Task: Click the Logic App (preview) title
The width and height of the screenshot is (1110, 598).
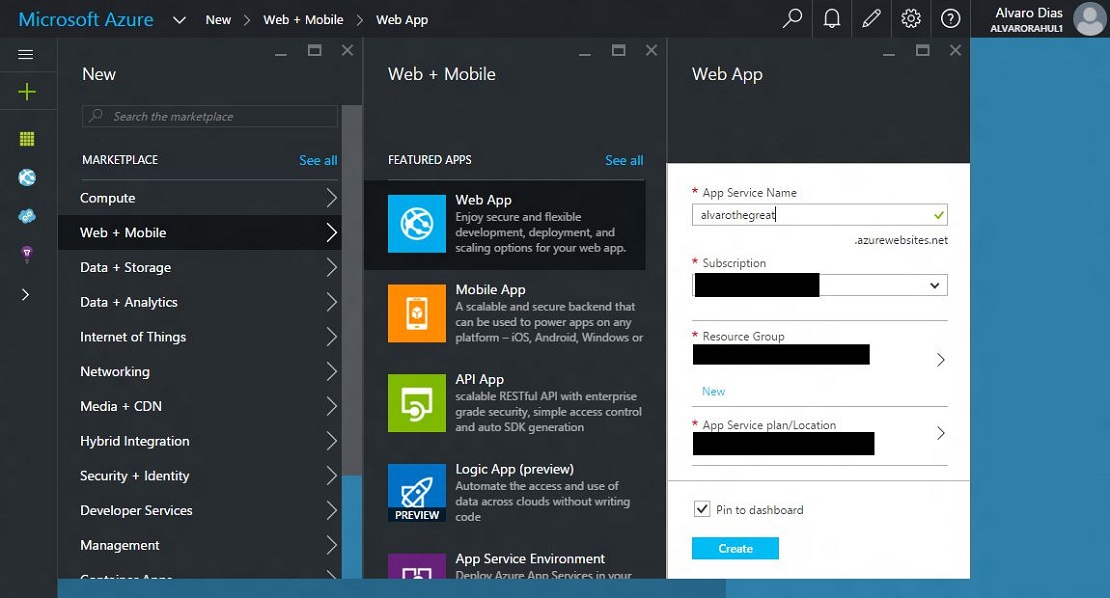Action: pos(514,469)
